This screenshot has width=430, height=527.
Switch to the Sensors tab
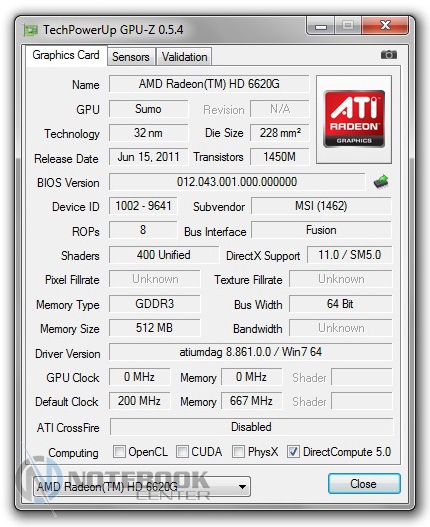point(131,56)
